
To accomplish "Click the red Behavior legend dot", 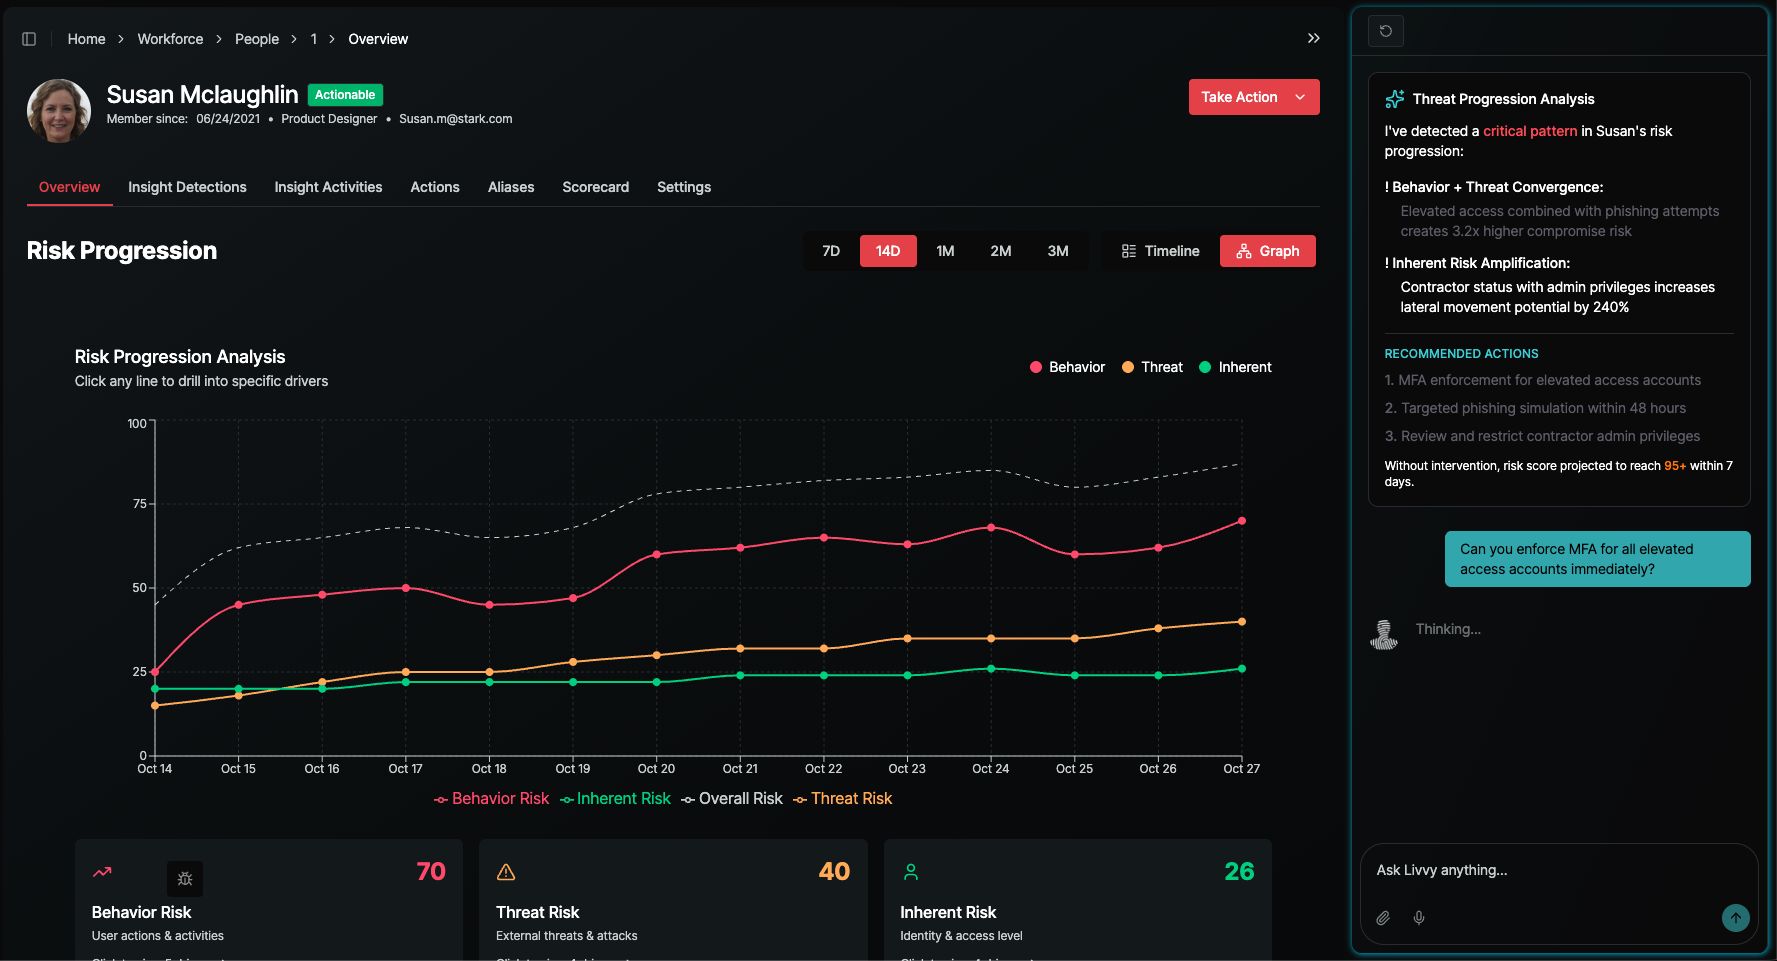I will pyautogui.click(x=1036, y=367).
